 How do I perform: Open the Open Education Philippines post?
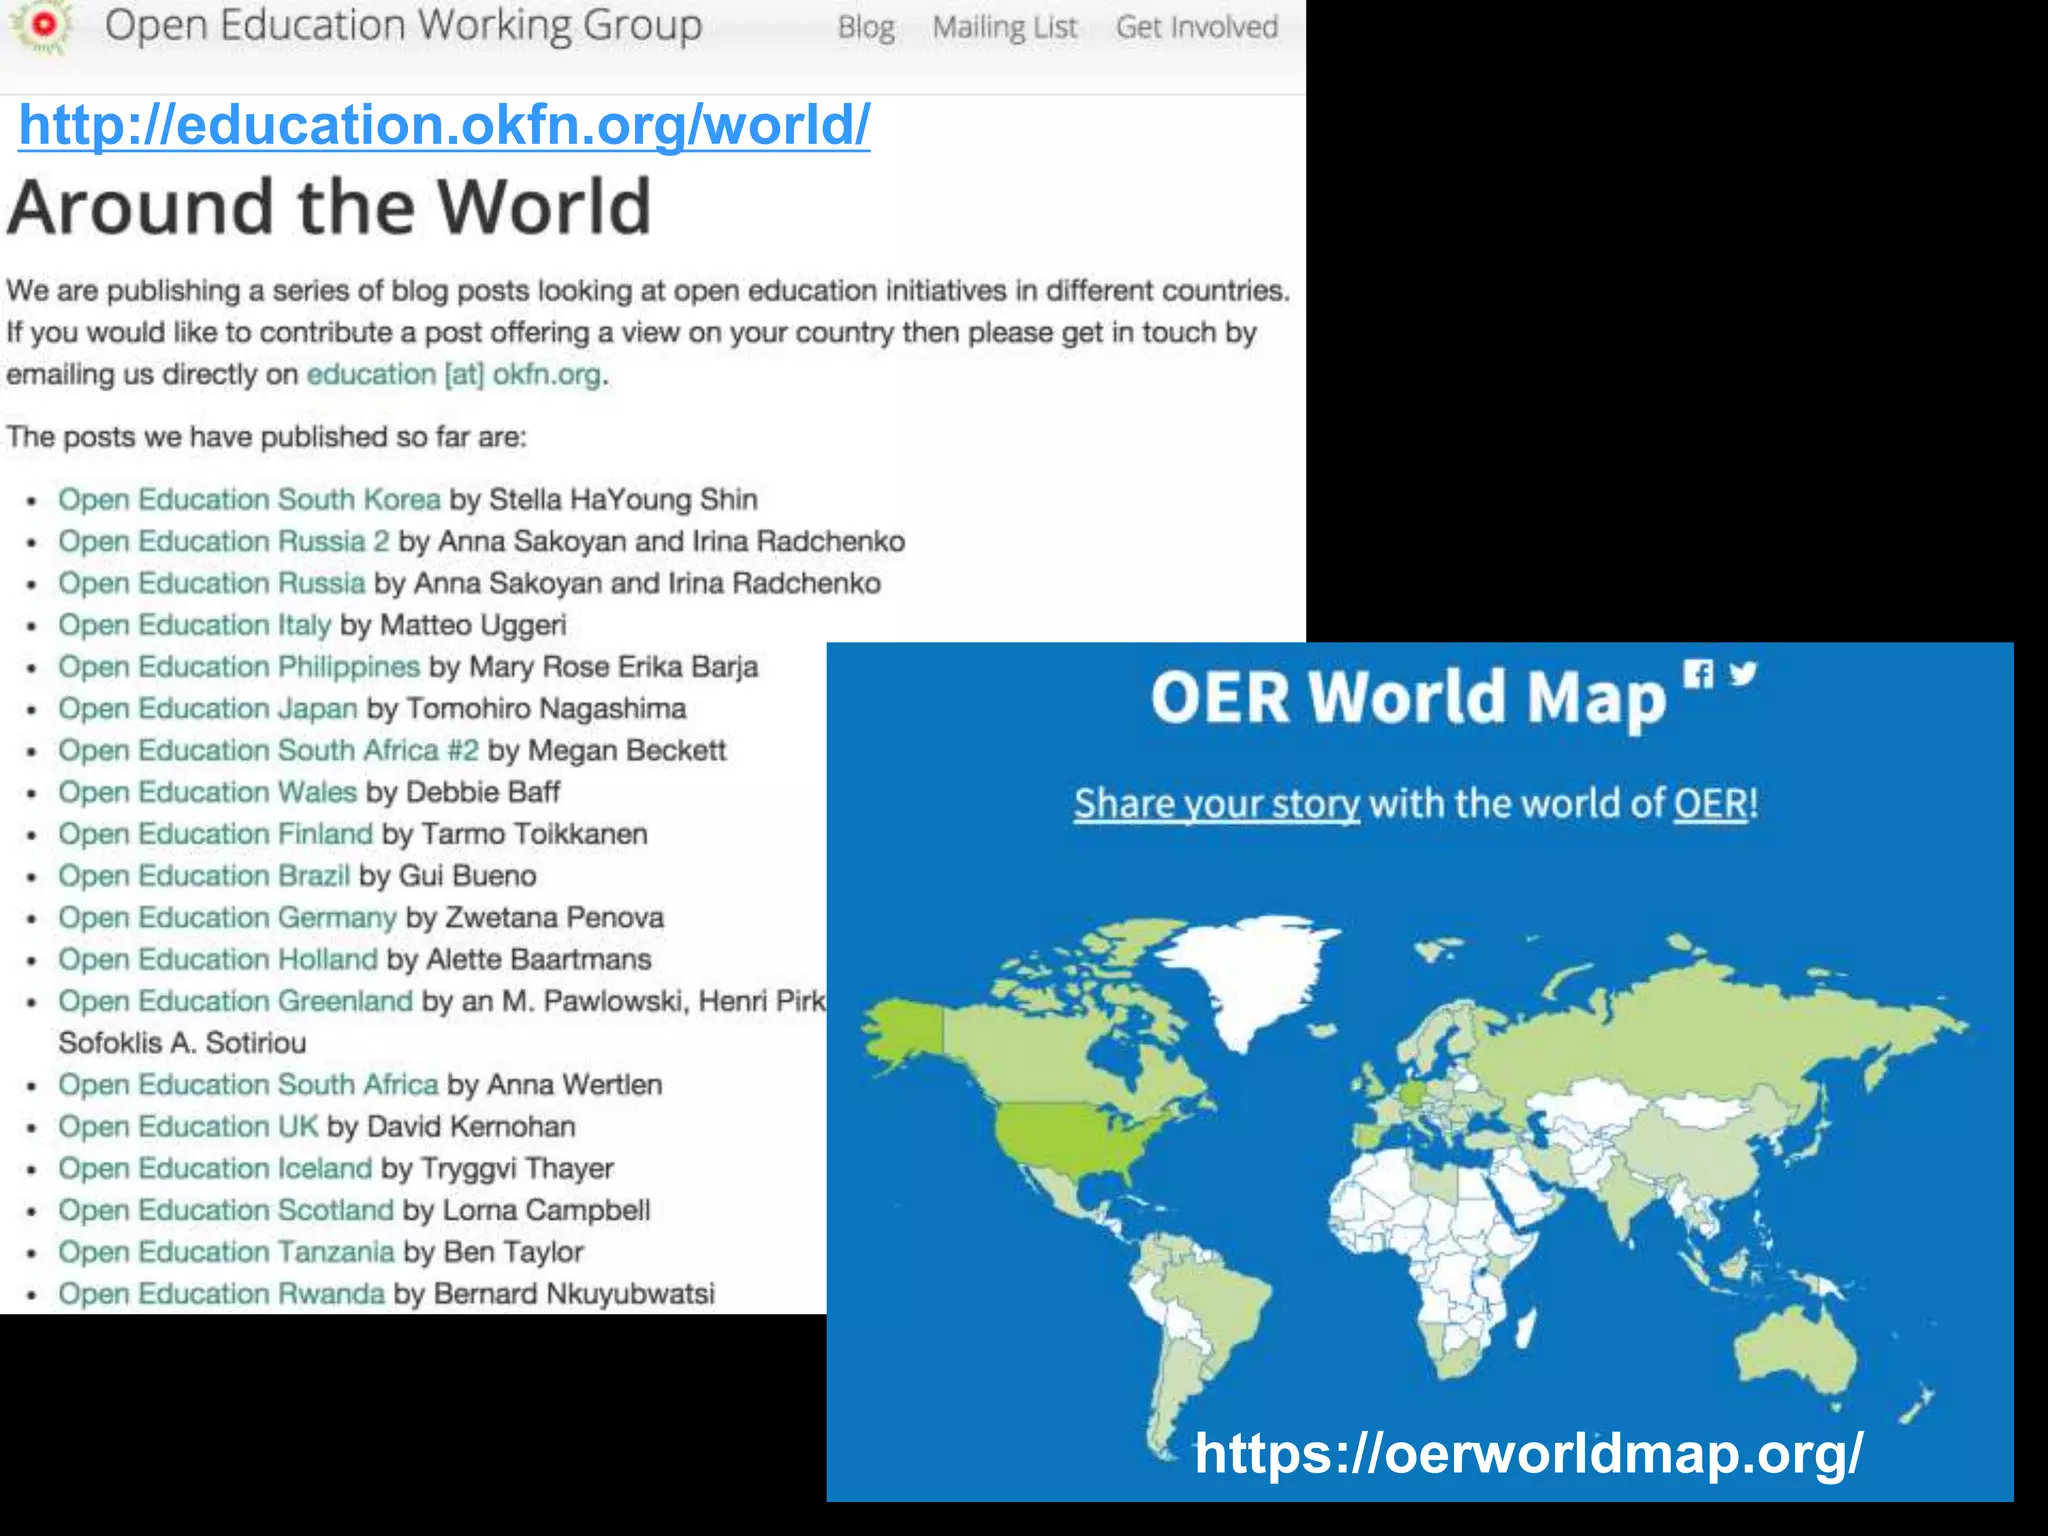(238, 667)
